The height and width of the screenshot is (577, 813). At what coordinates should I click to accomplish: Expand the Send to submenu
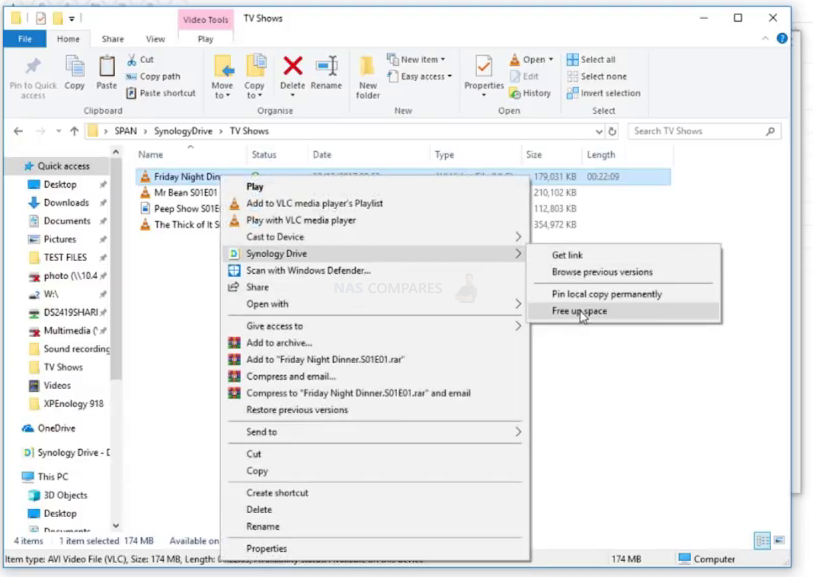pyautogui.click(x=375, y=432)
